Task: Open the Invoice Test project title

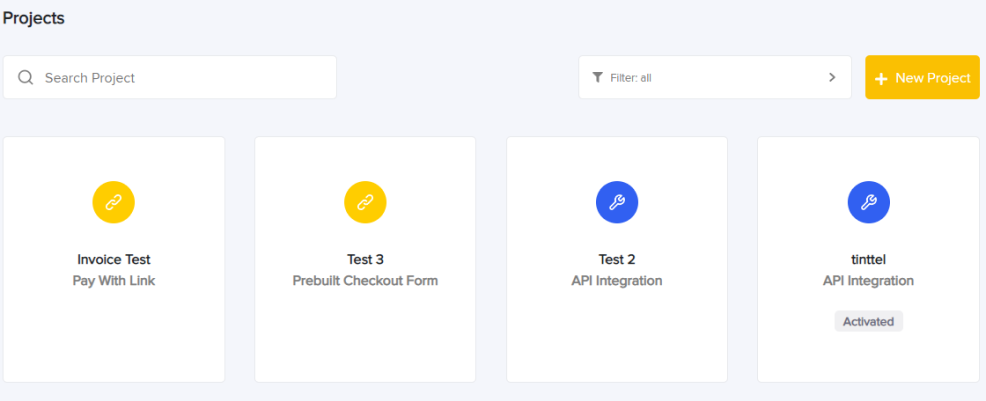Action: point(114,259)
